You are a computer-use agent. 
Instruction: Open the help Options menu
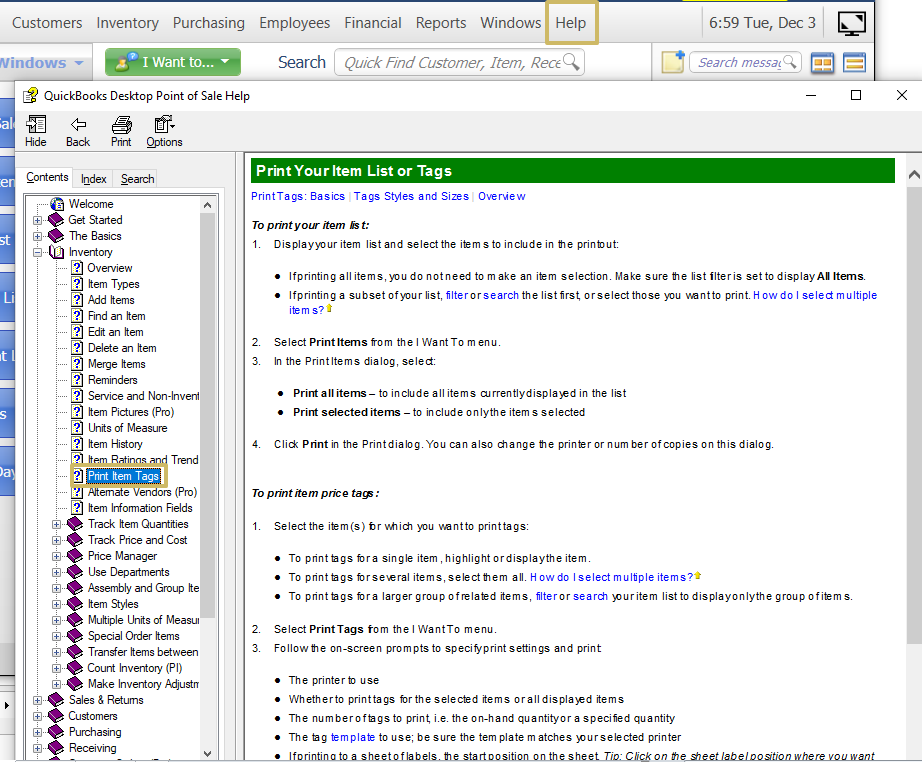(163, 131)
